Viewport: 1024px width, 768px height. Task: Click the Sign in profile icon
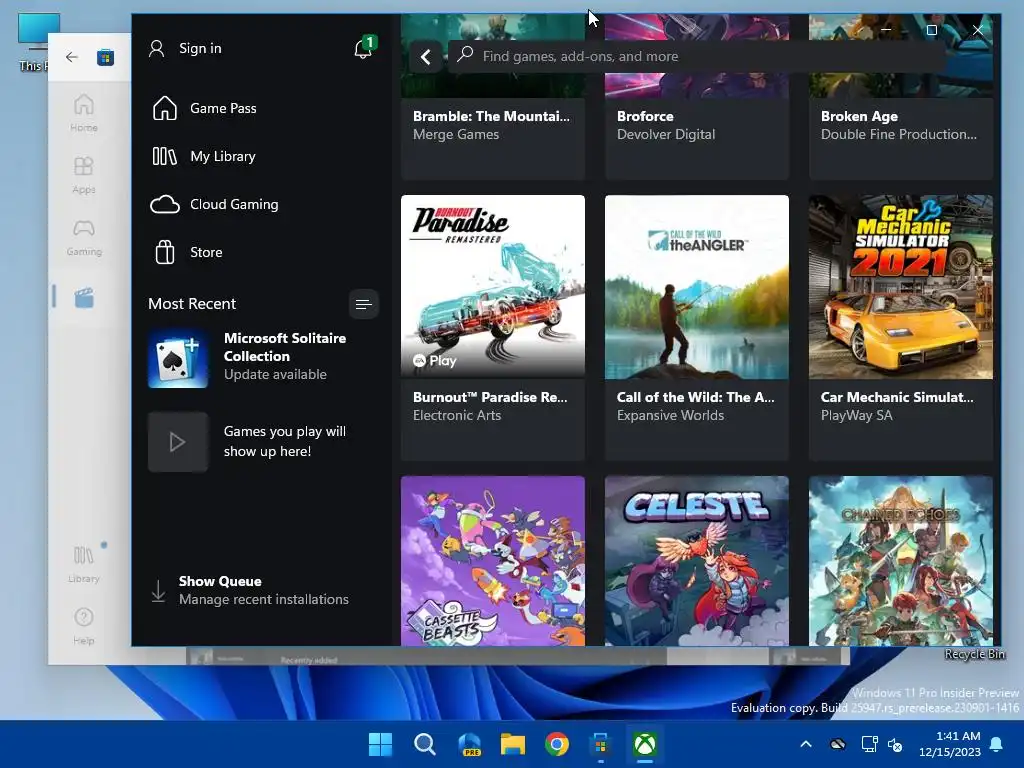(x=157, y=48)
